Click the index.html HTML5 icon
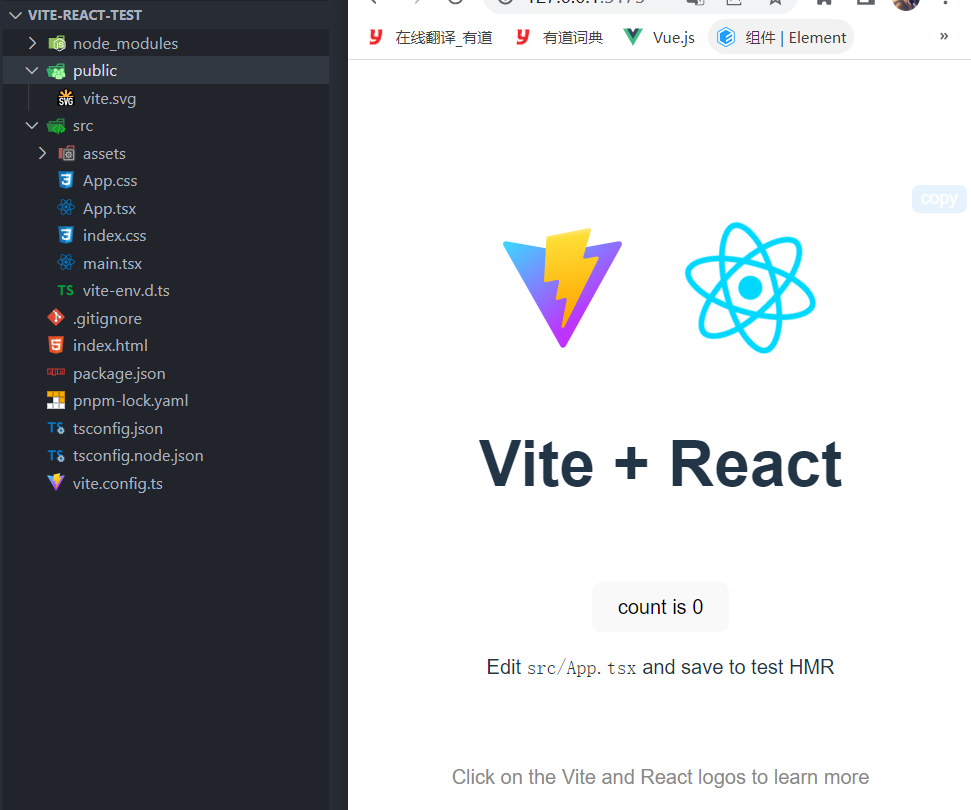The height and width of the screenshot is (810, 971). click(56, 345)
